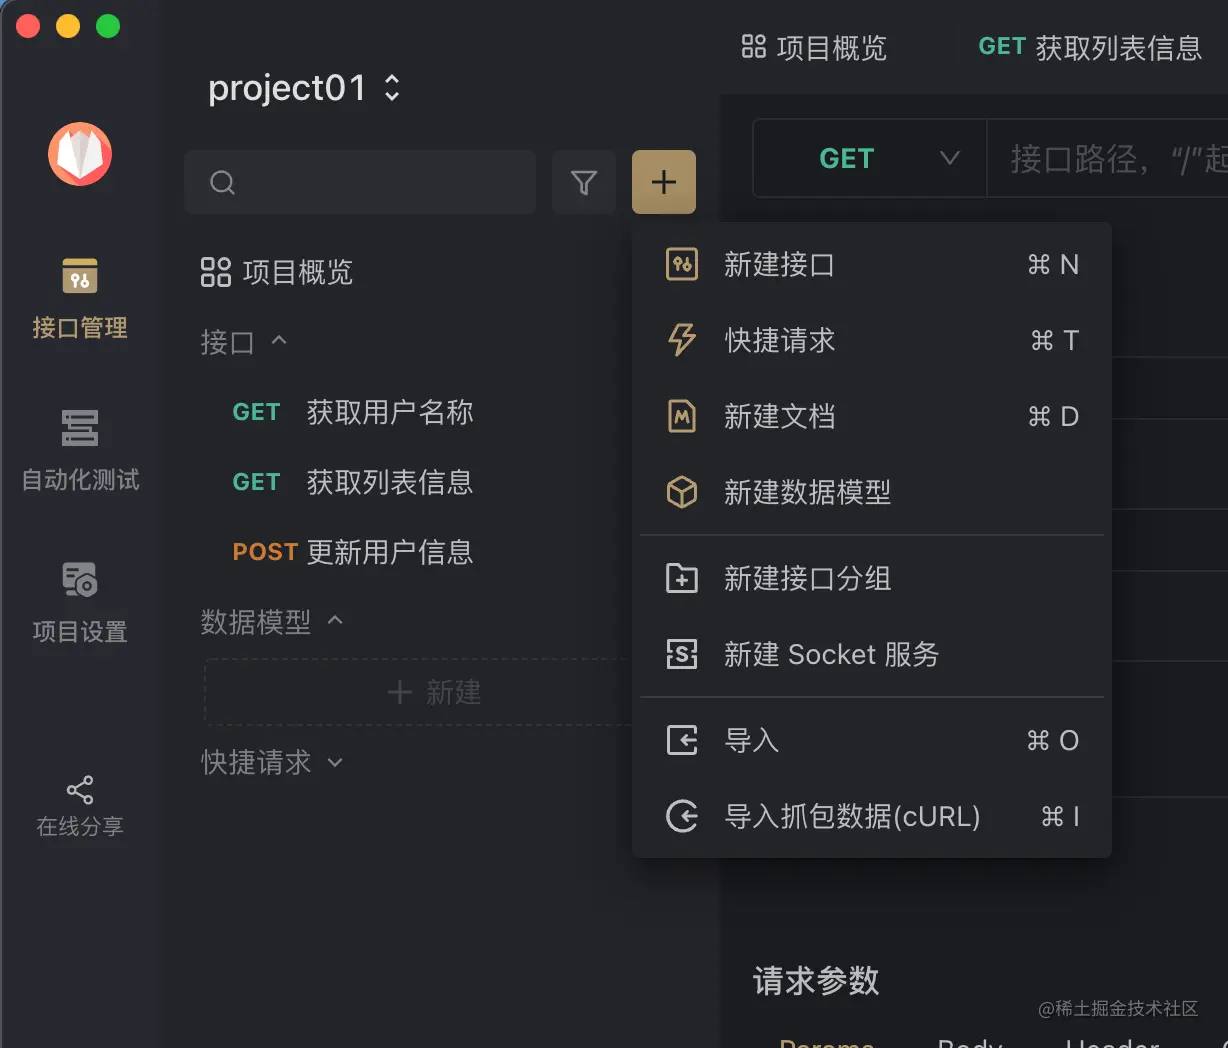Open the GET request method dropdown

pyautogui.click(x=868, y=158)
